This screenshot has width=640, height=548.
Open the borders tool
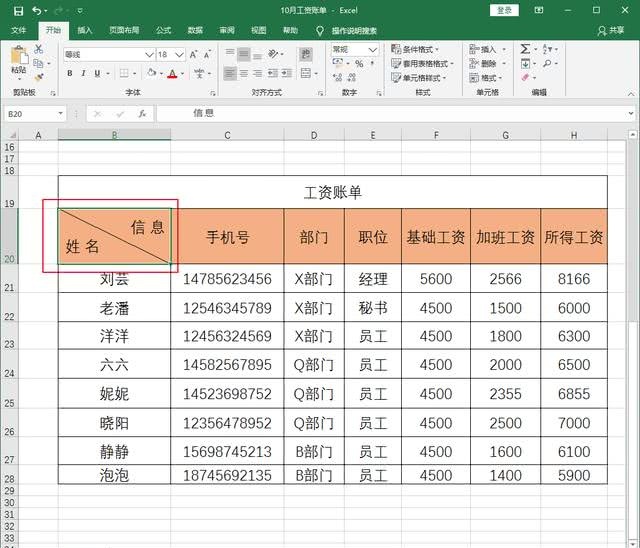point(124,73)
